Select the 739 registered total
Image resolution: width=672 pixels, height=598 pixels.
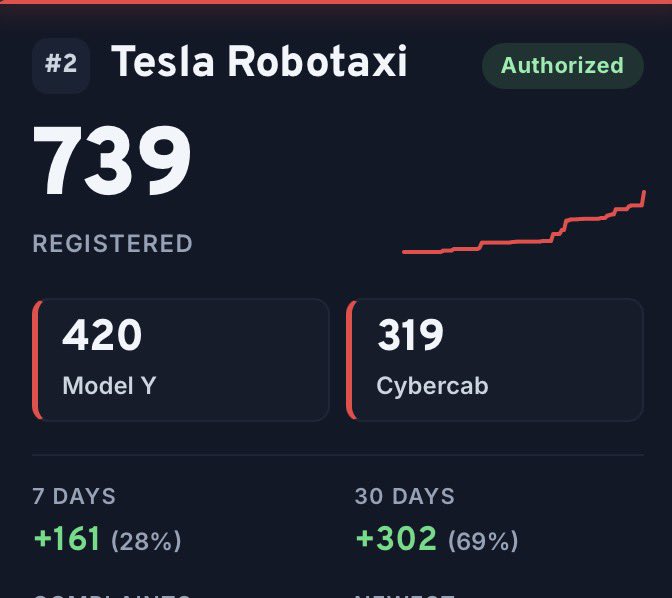[112, 160]
